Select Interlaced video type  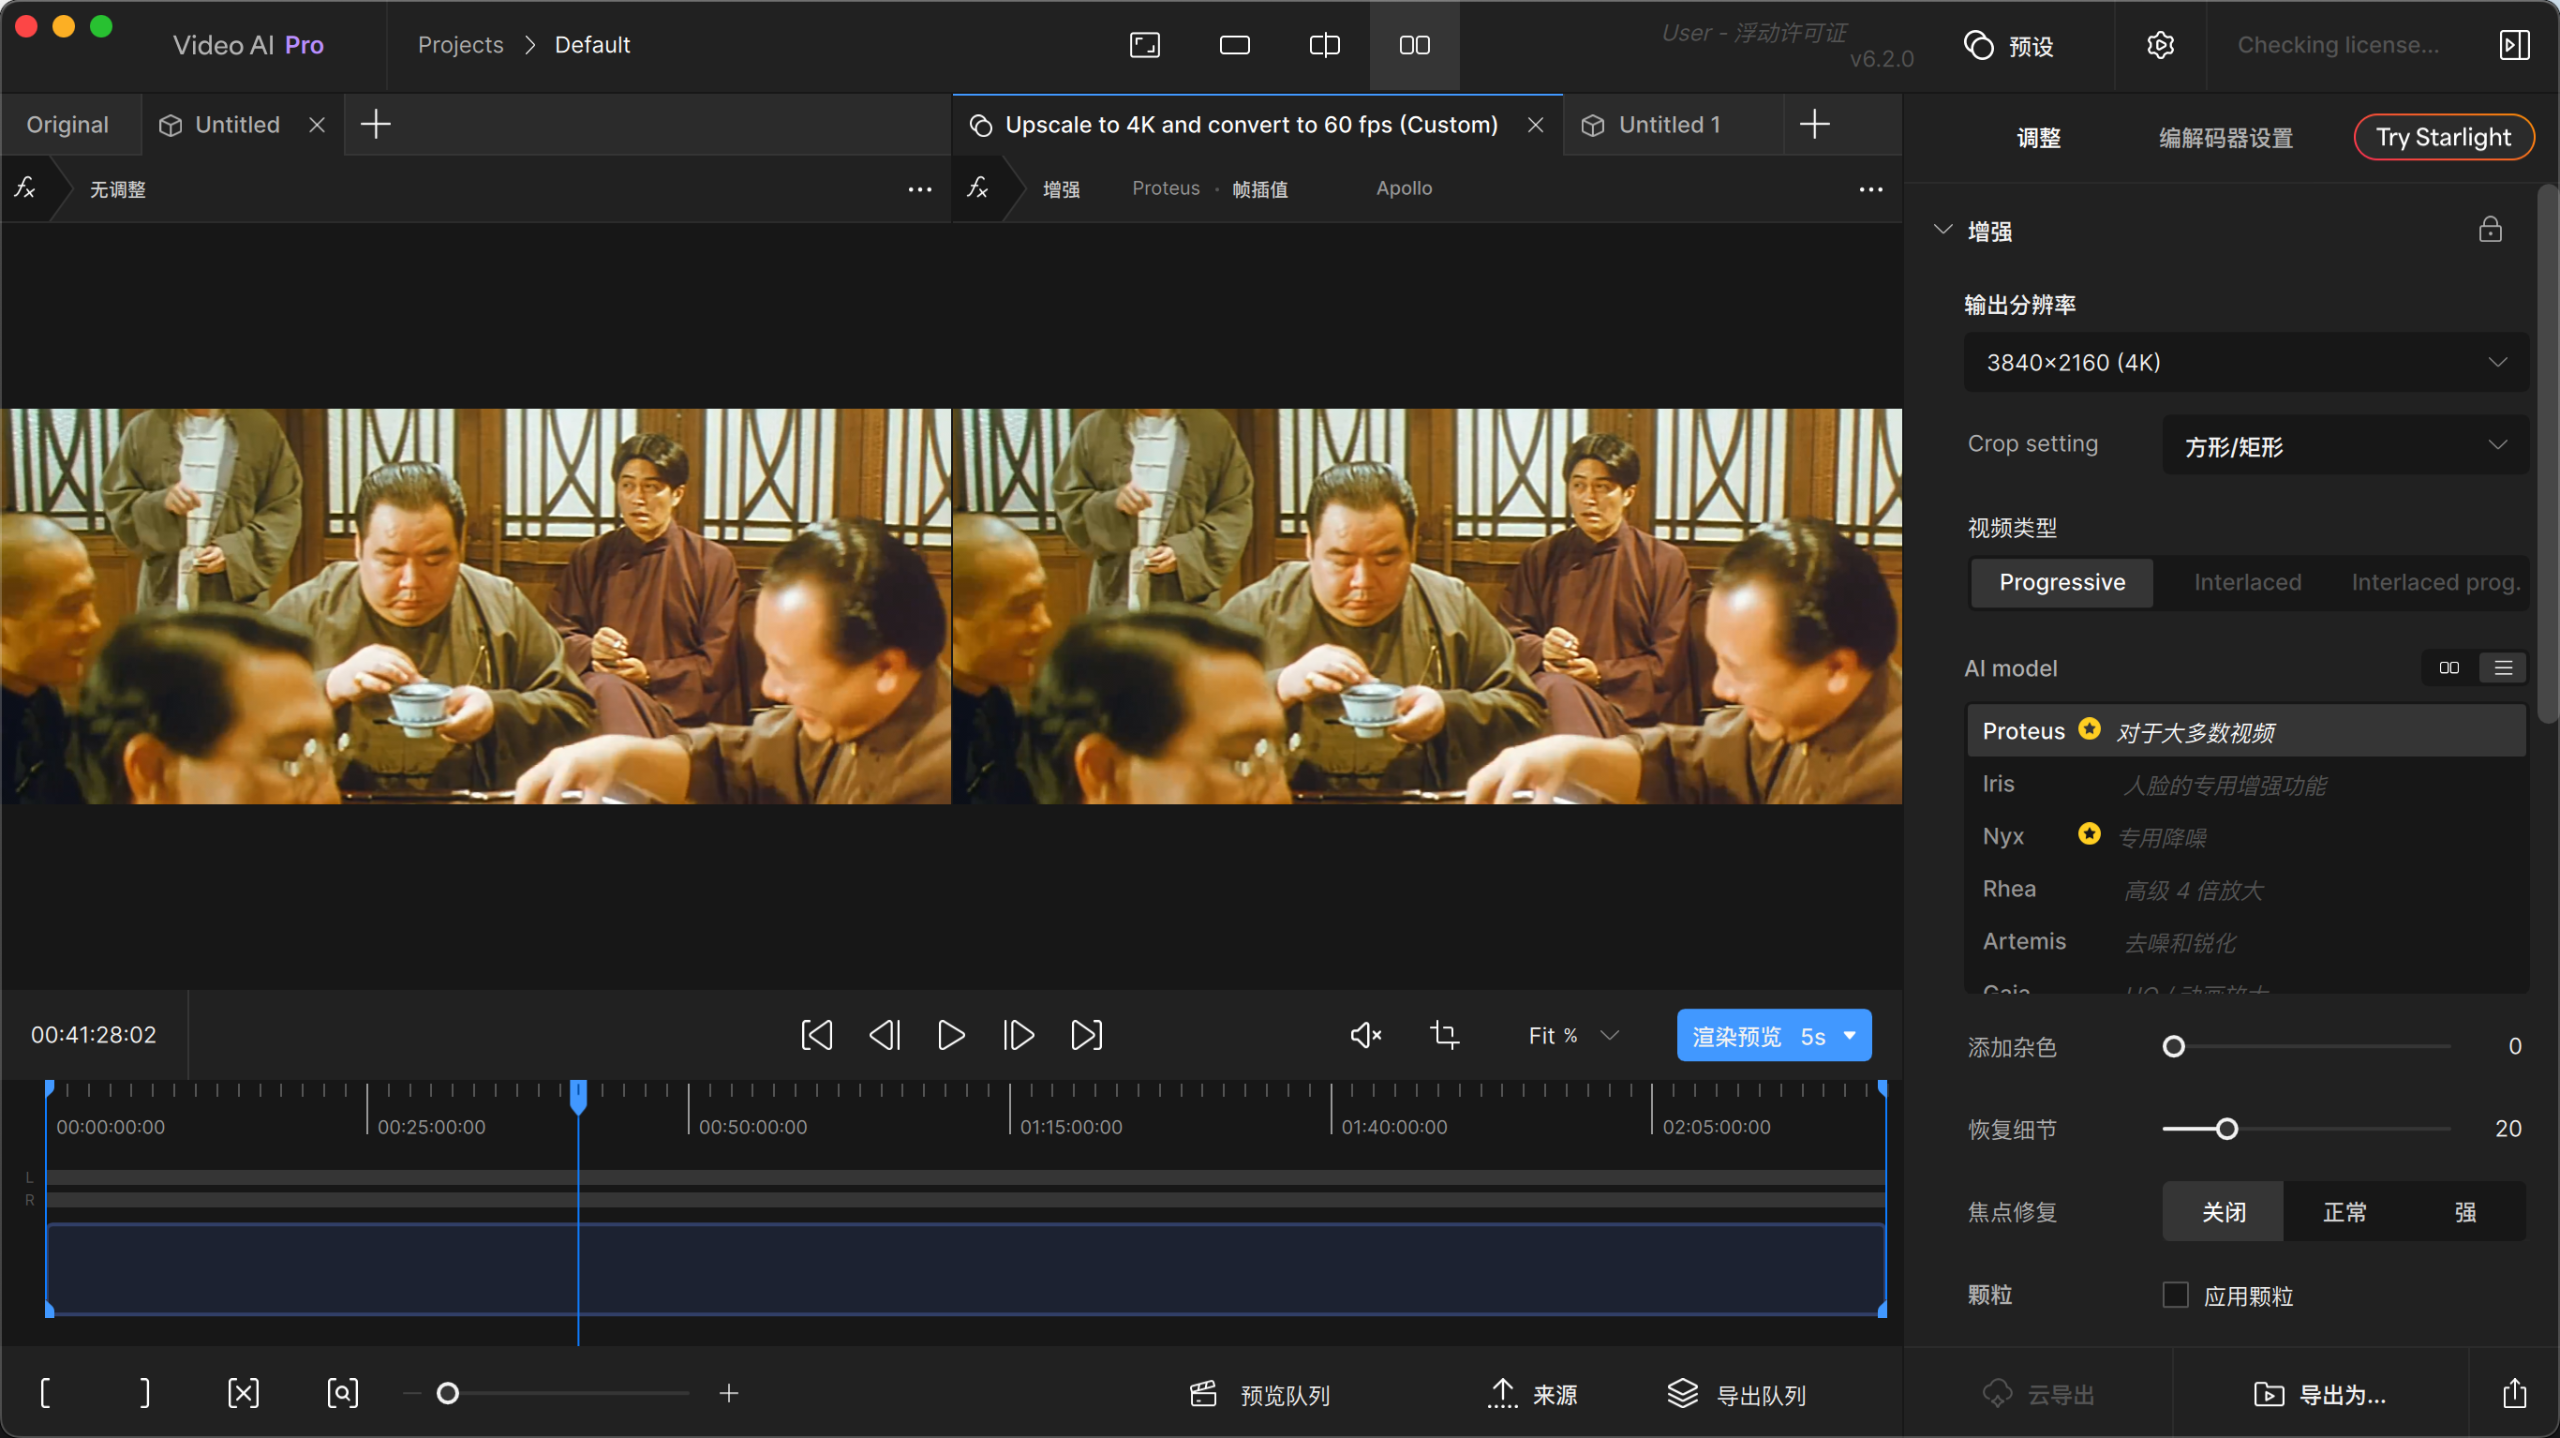click(2247, 582)
